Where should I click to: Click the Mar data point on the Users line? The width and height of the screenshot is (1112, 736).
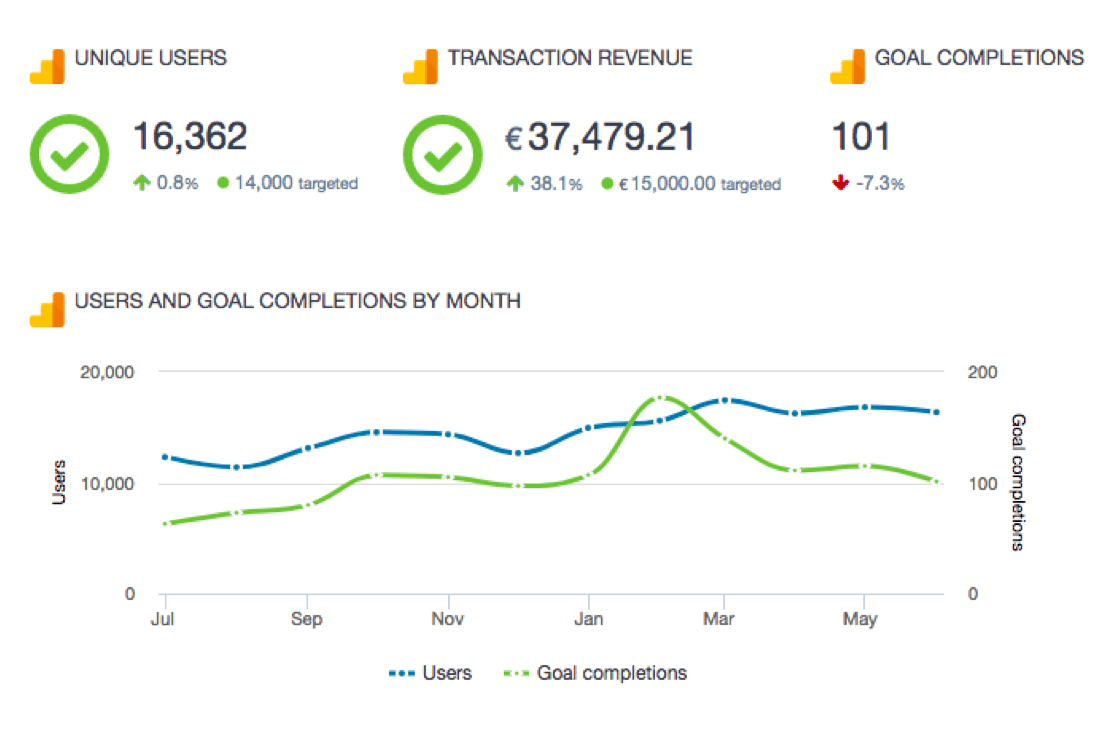[x=724, y=400]
